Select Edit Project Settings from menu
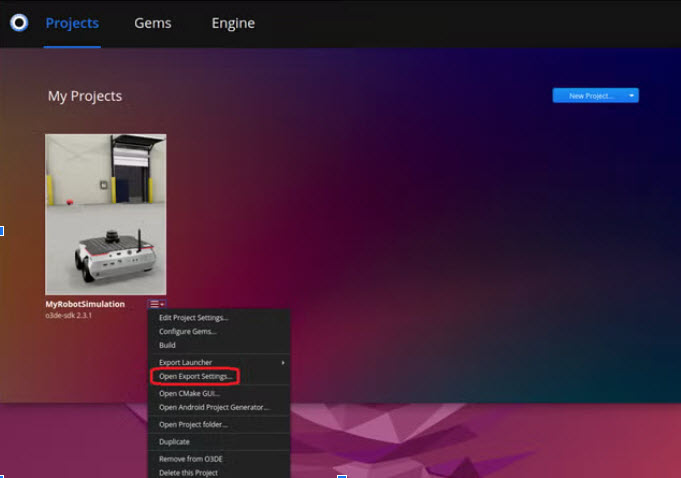This screenshot has width=681, height=478. pos(193,318)
